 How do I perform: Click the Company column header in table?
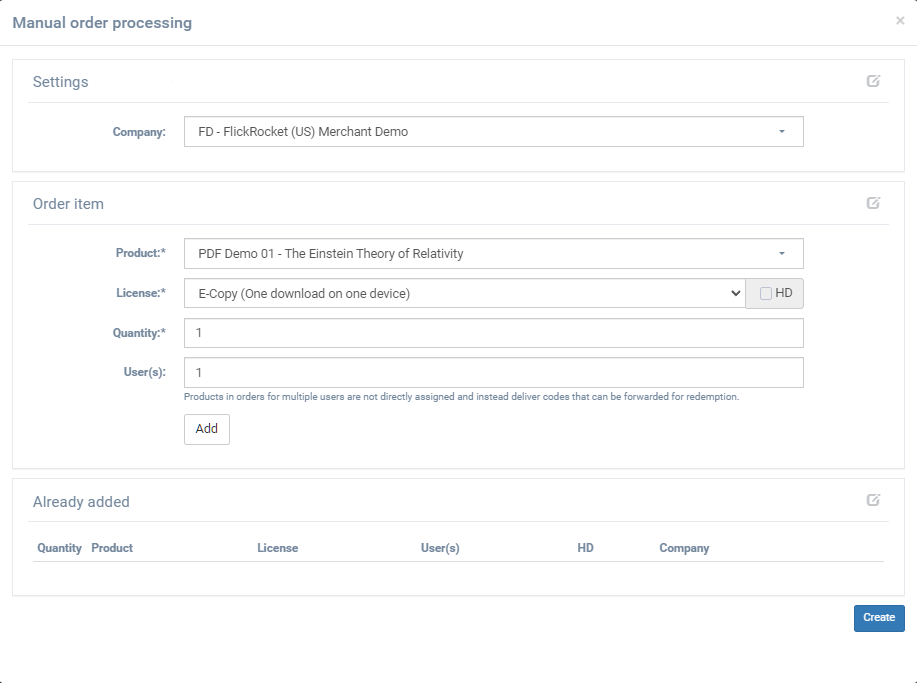coord(684,548)
